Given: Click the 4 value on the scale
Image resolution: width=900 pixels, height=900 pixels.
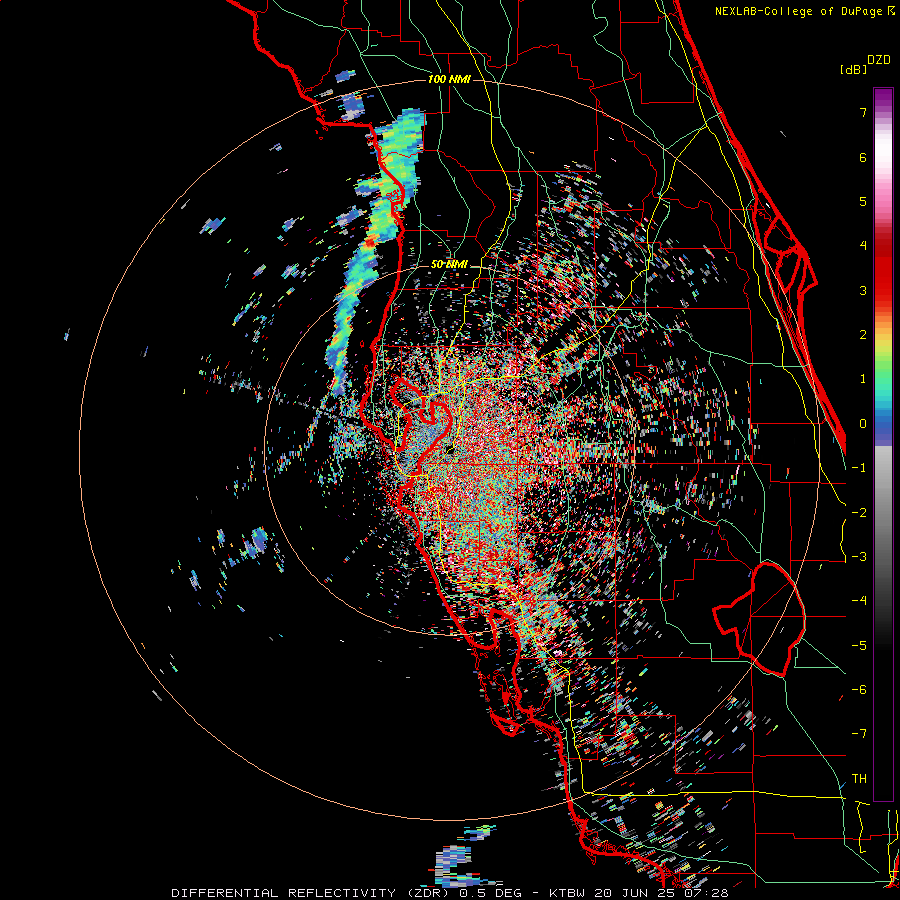Looking at the screenshot, I should coord(863,246).
